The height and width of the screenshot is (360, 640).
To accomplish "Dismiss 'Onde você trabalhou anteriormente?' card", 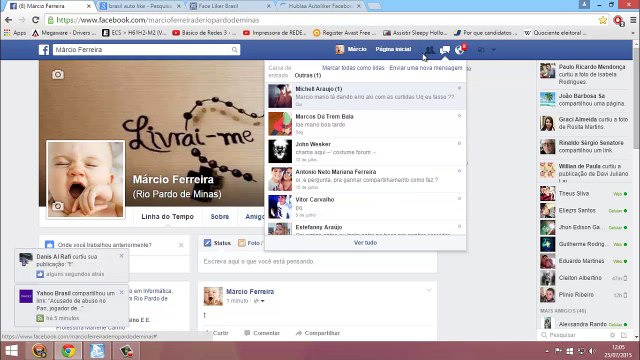I will tap(181, 245).
